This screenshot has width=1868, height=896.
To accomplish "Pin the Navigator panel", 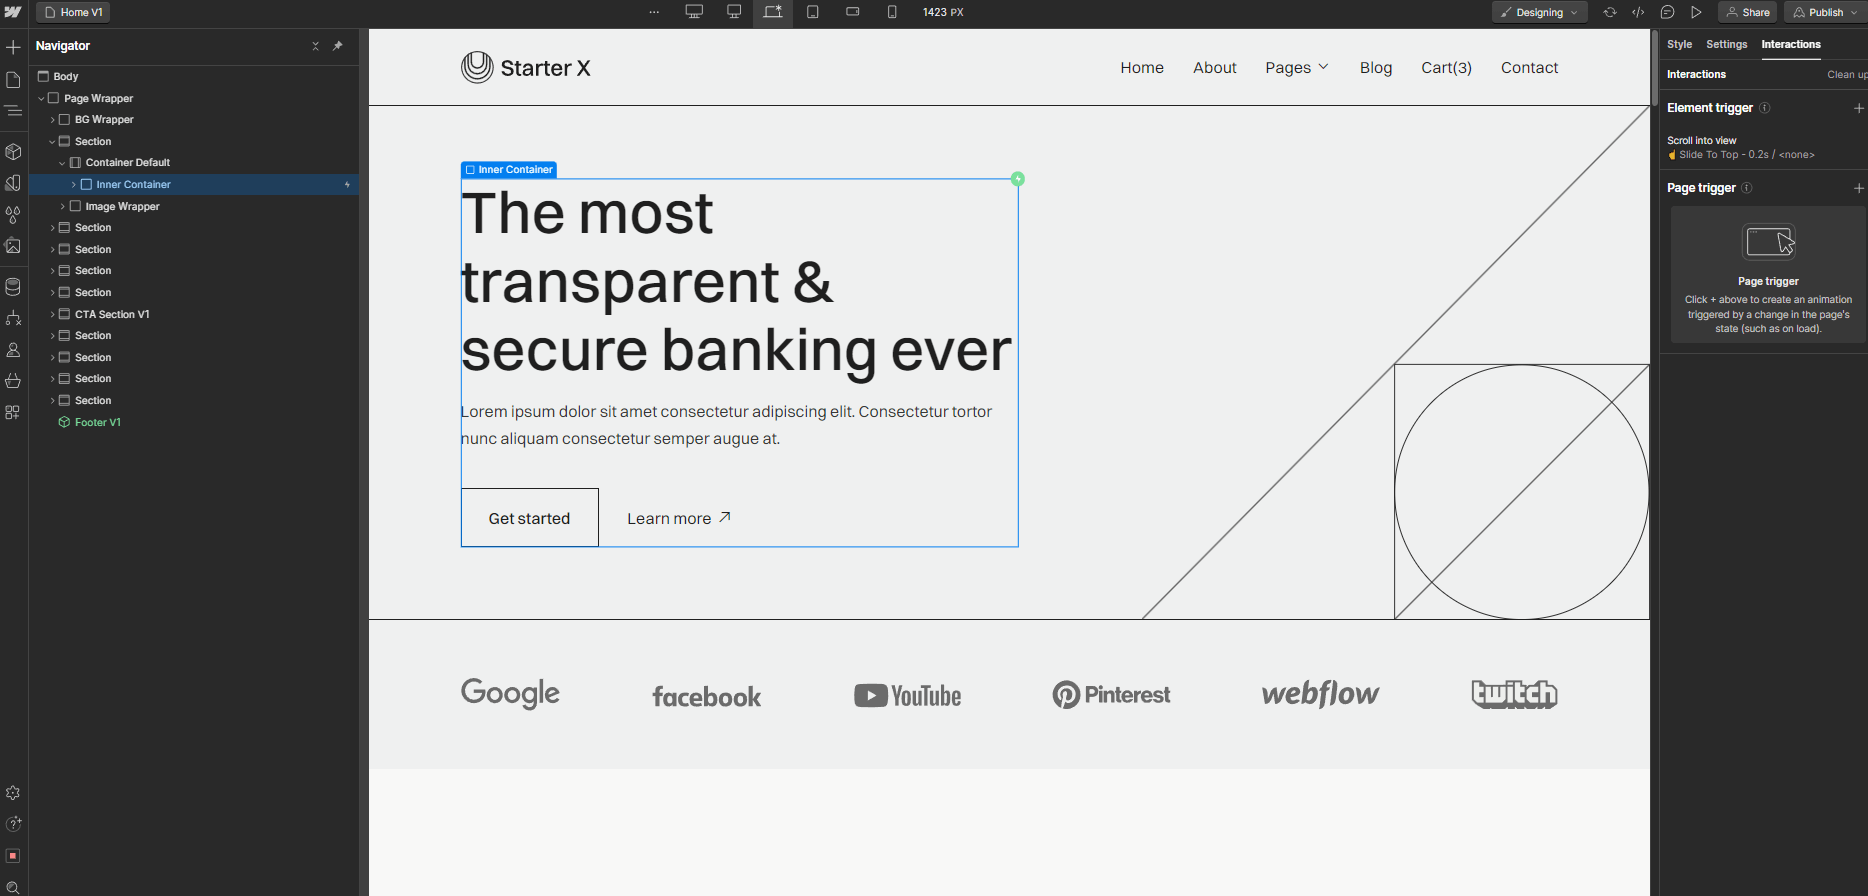I will 338,46.
